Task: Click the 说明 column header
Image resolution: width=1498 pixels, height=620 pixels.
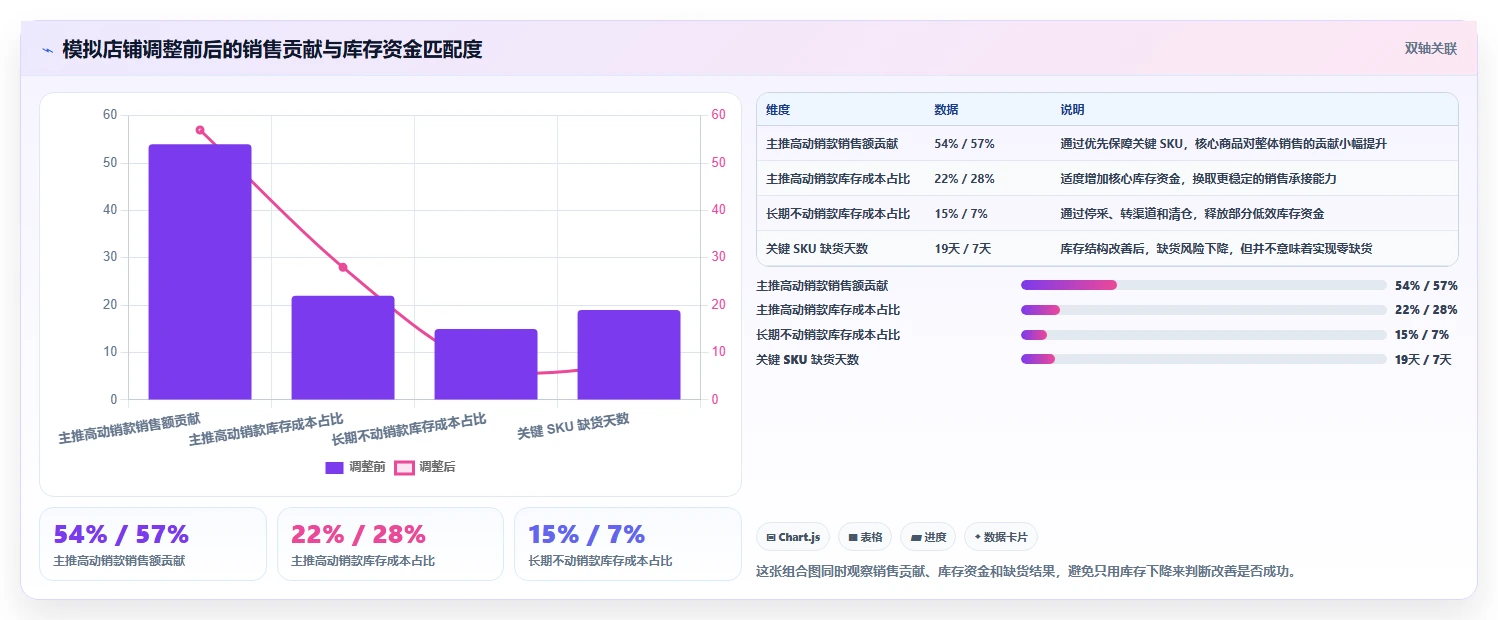Action: click(x=1072, y=110)
